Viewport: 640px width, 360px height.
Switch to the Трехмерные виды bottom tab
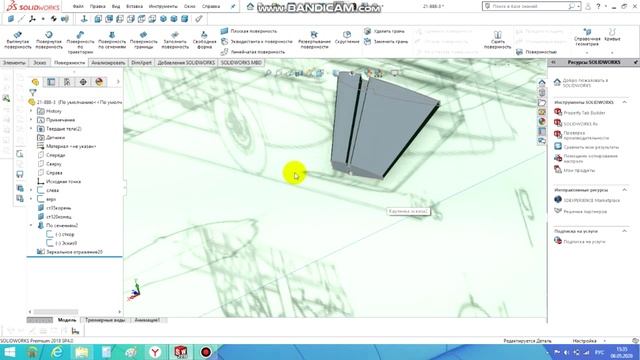[x=105, y=320]
